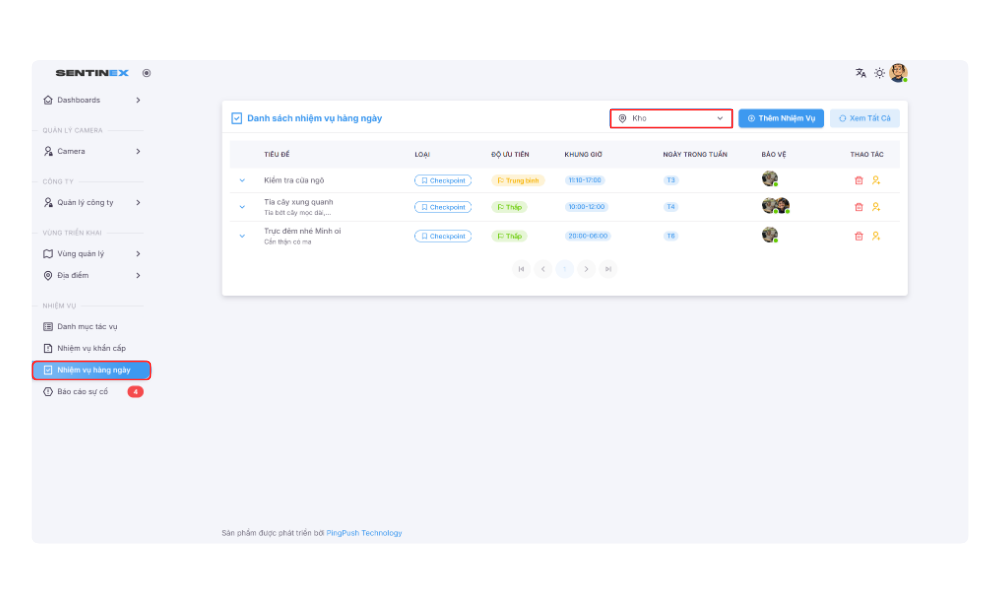This screenshot has height=600, width=1000.
Task: Go to the next page of tasks
Action: click(587, 268)
